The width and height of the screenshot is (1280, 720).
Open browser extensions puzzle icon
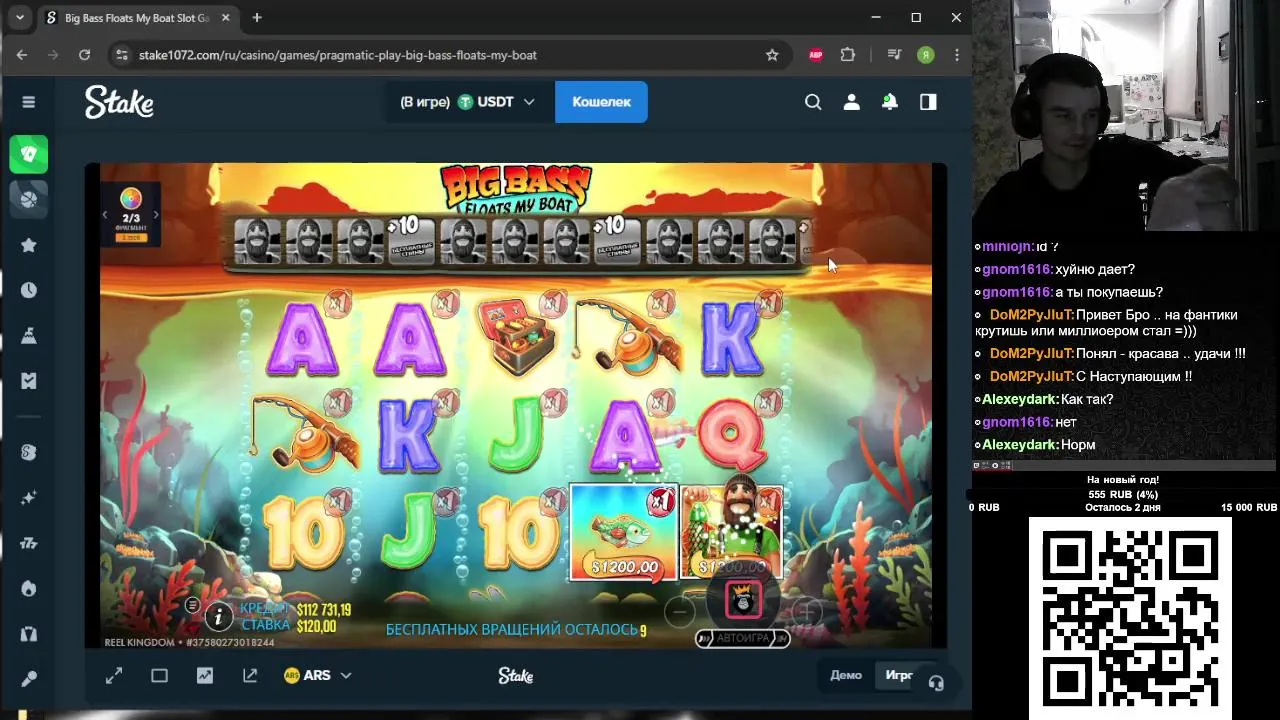[848, 55]
